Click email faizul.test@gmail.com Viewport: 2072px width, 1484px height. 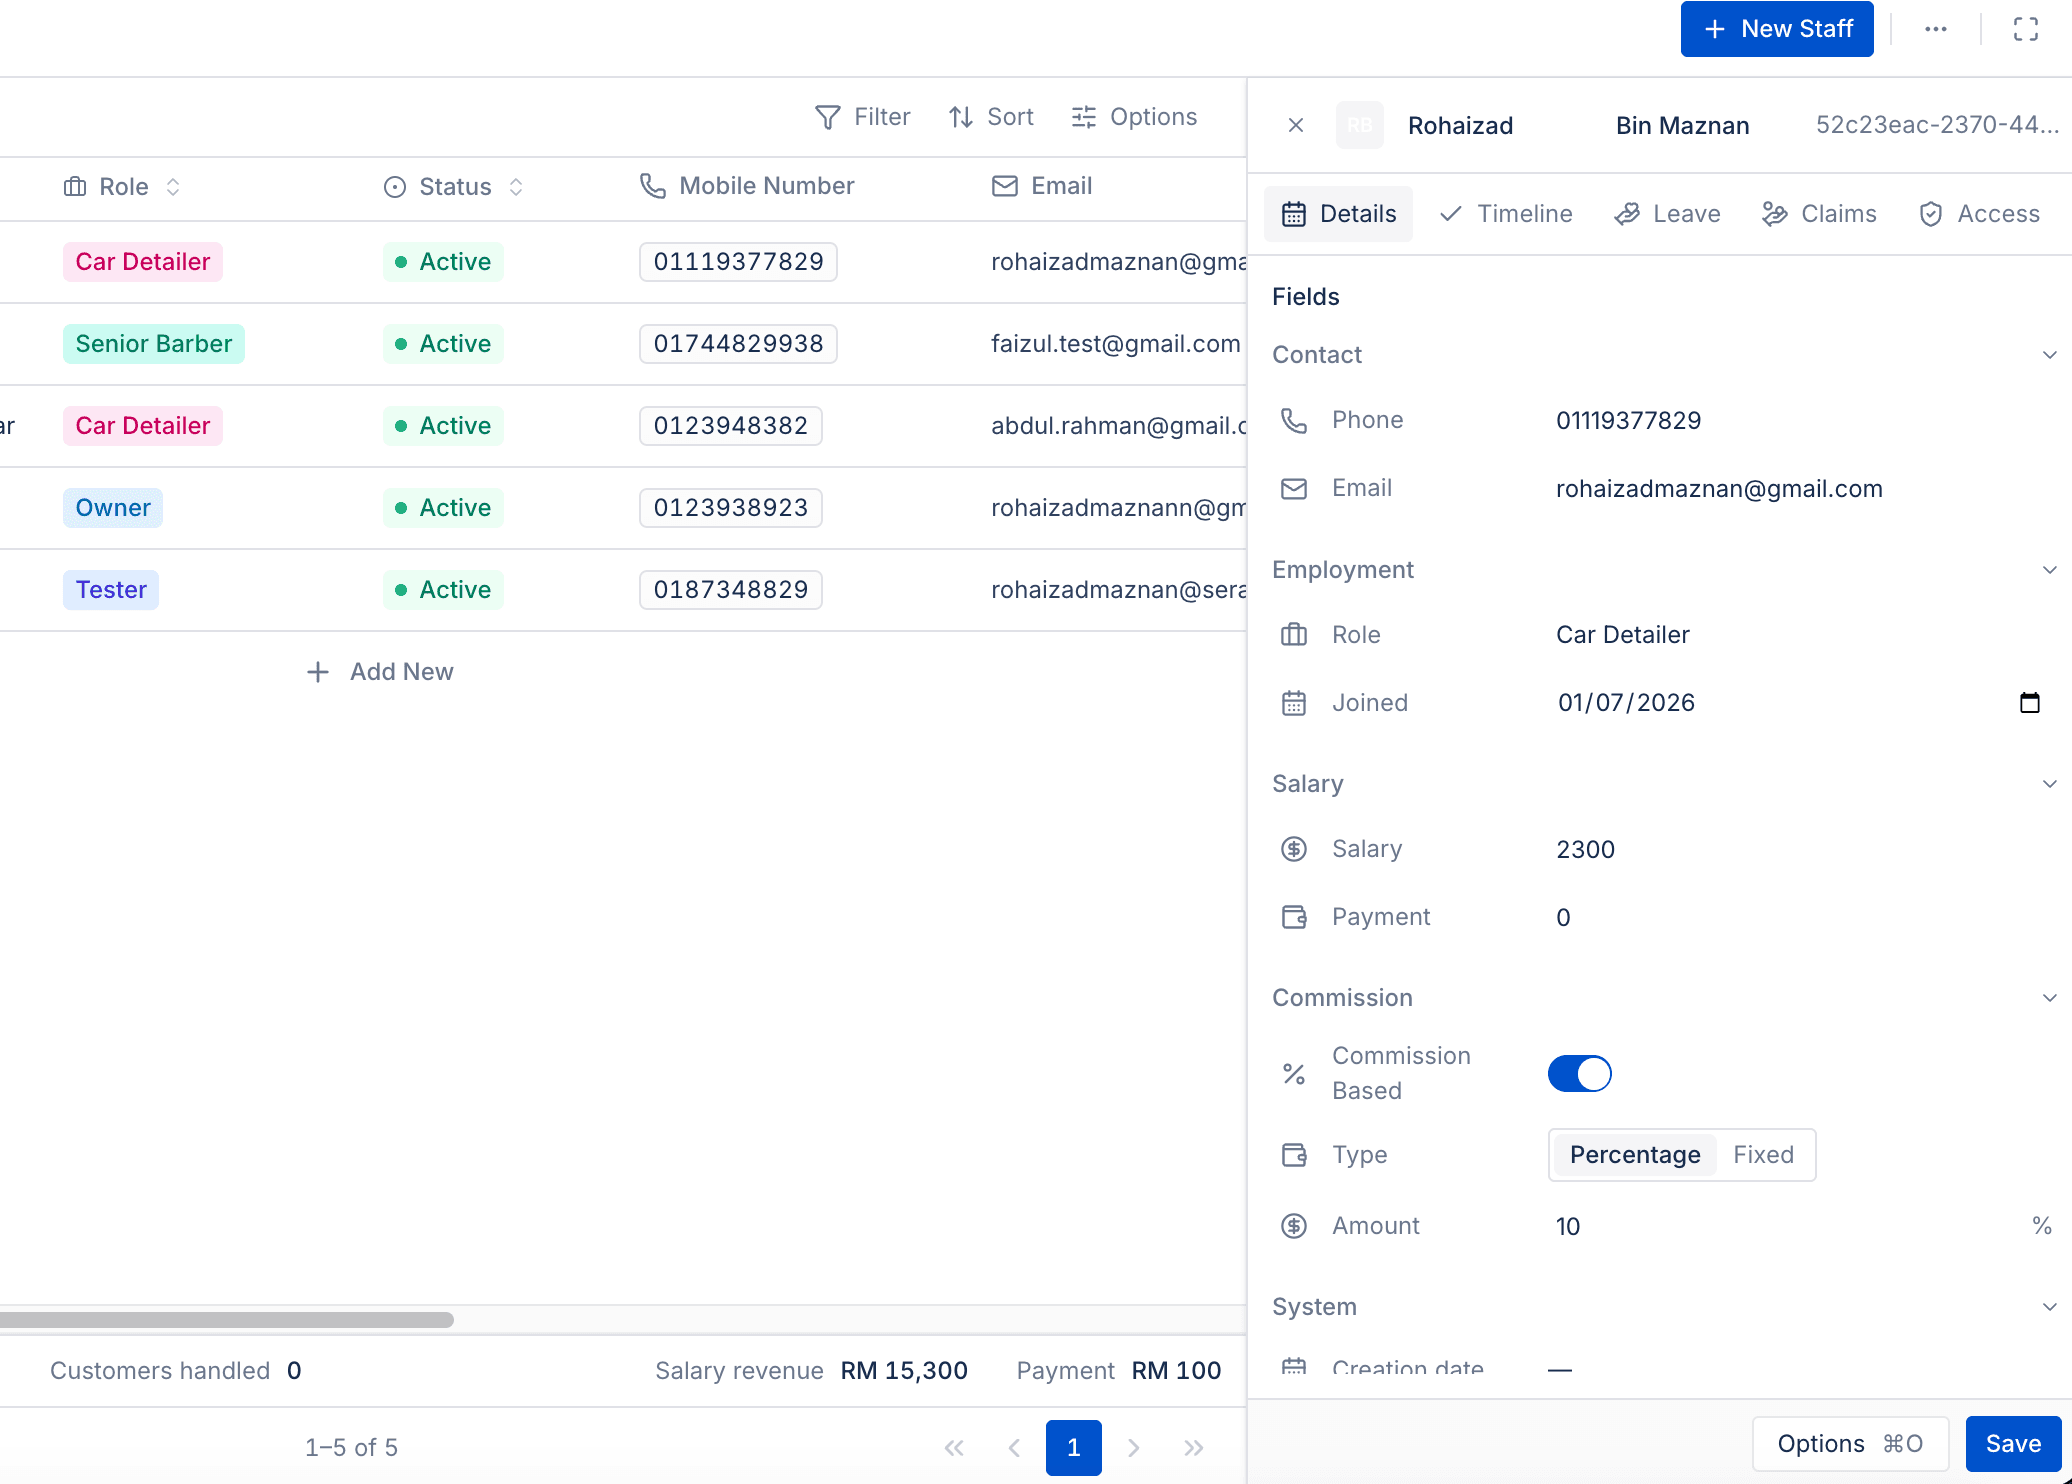pos(1115,344)
